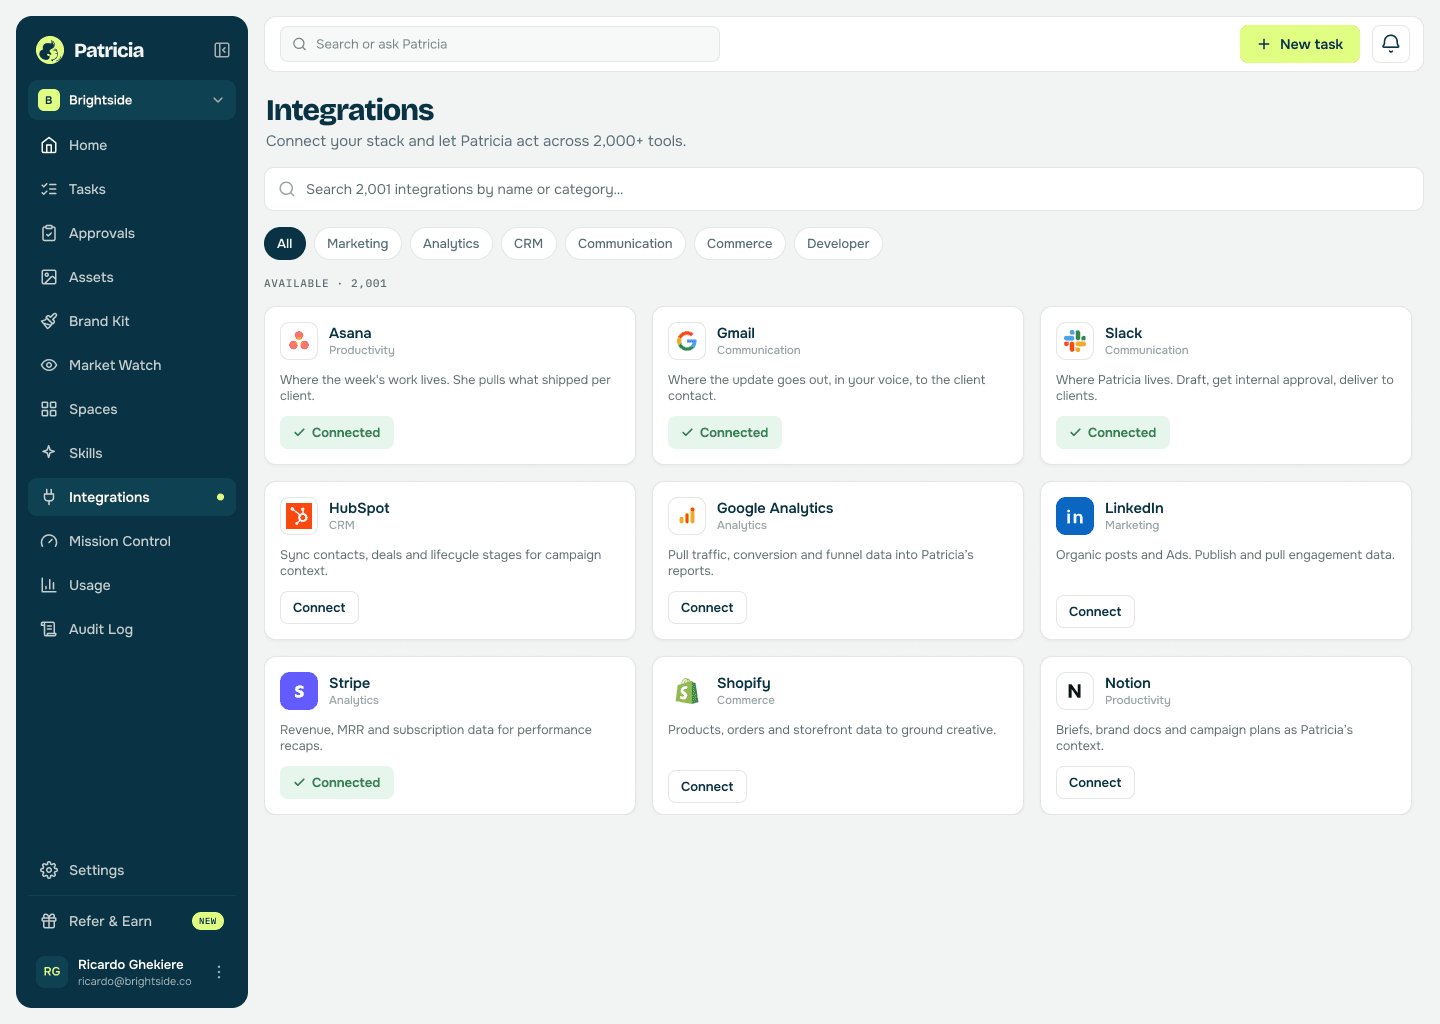Collapse the sidebar panel icon
This screenshot has height=1024, width=1440.
(x=222, y=50)
